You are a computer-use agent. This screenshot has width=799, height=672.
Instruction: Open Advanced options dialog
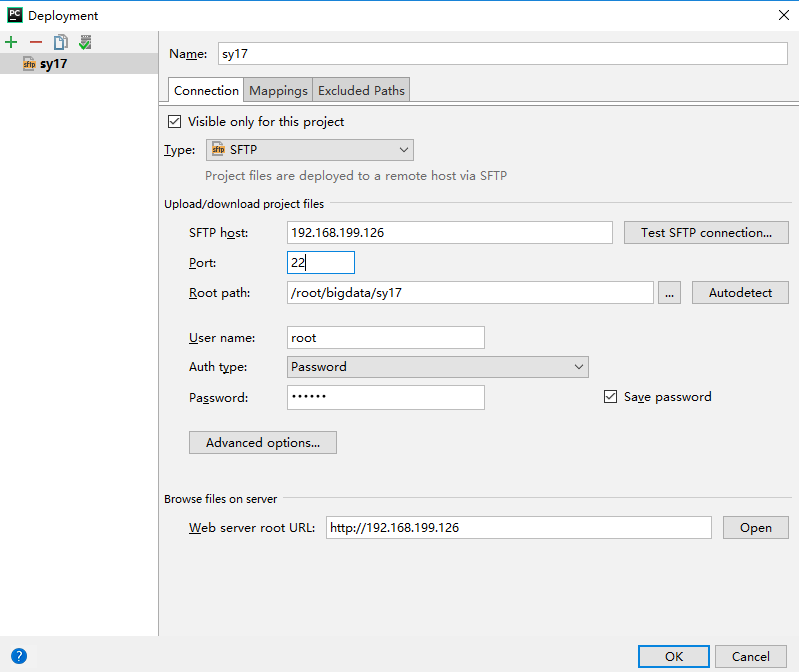click(262, 443)
